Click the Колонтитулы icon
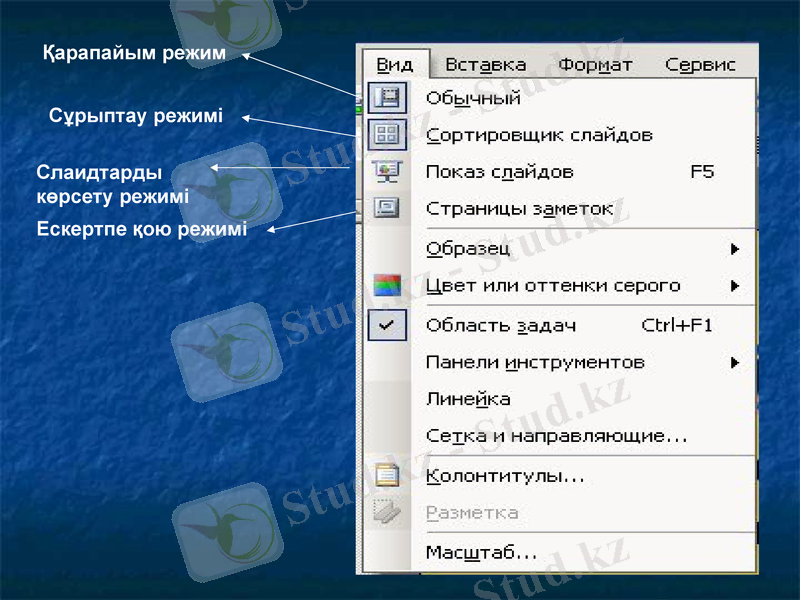The width and height of the screenshot is (800, 600). click(x=386, y=477)
